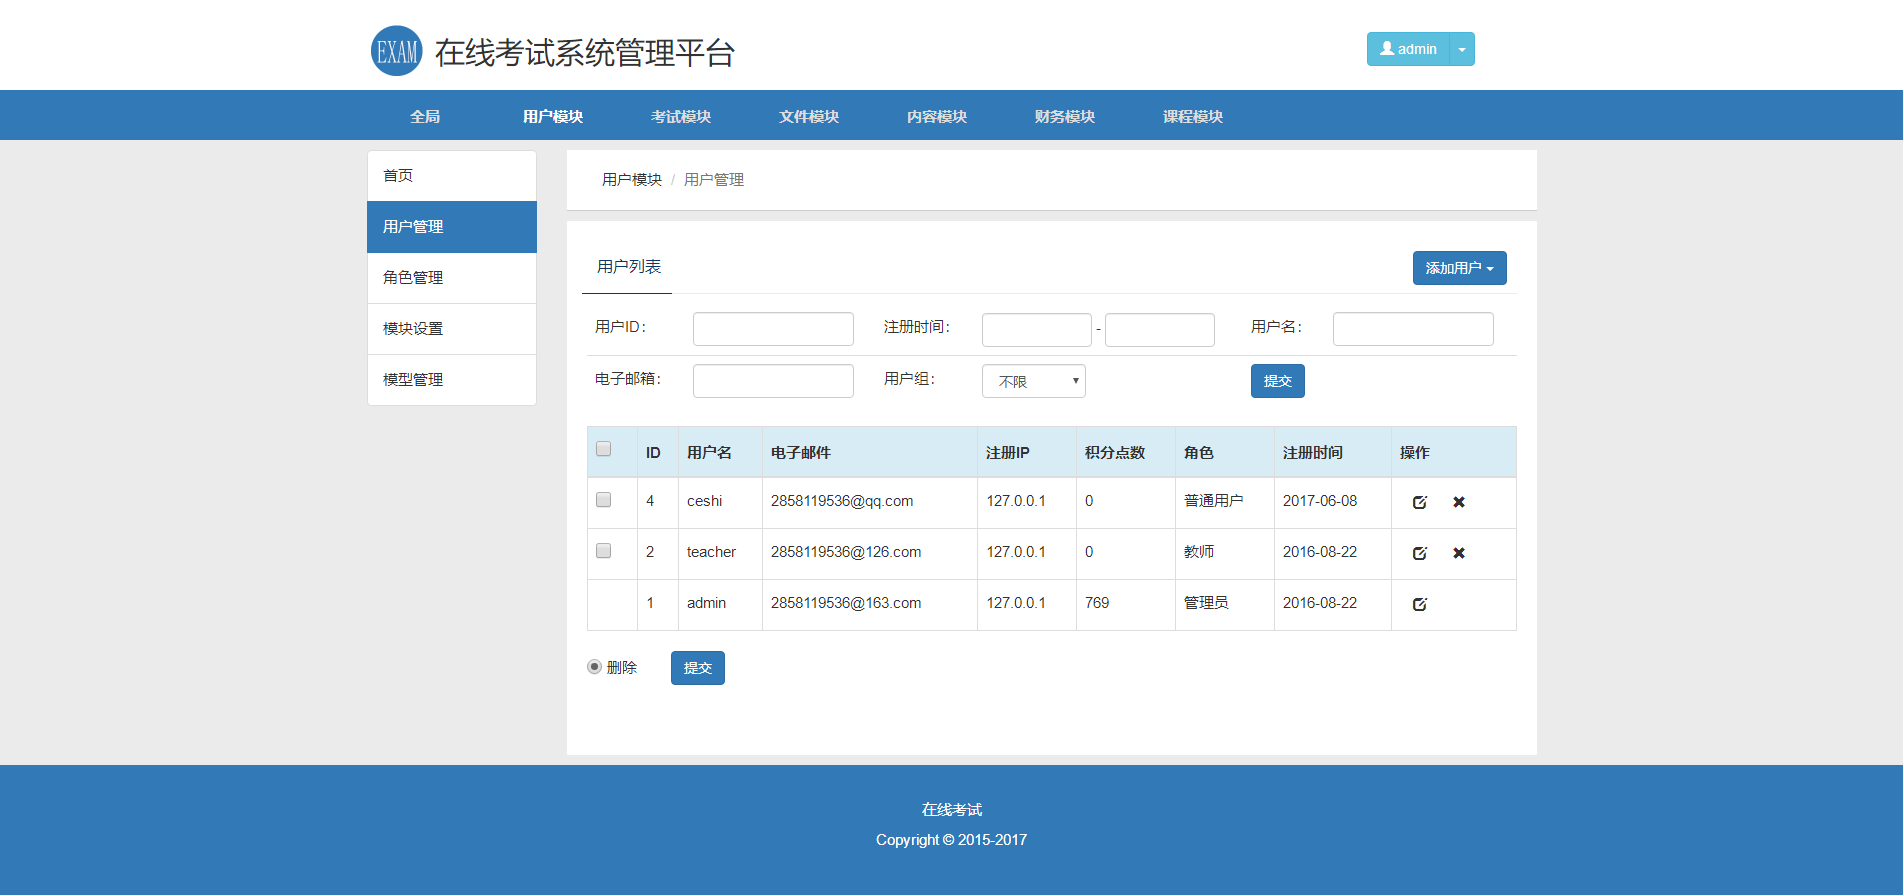Click the 提交 button beside 删除 option
This screenshot has width=1903, height=895.
[697, 668]
